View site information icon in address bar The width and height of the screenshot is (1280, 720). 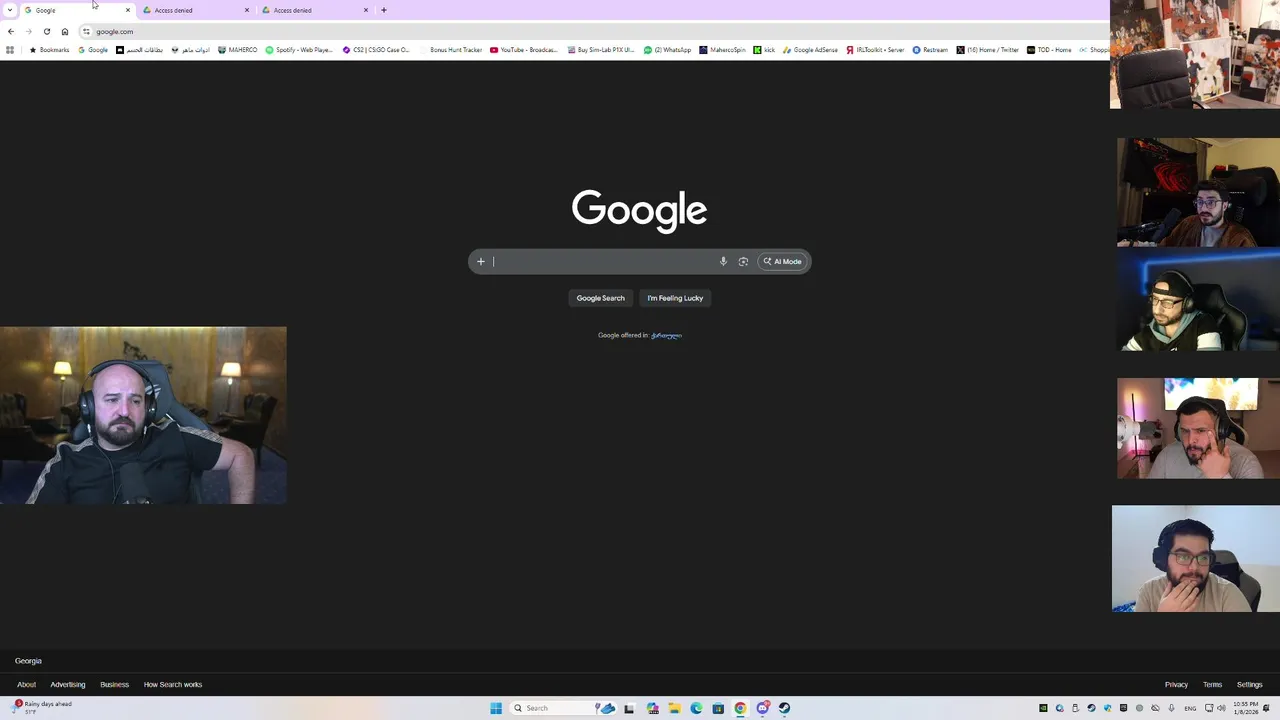(86, 31)
